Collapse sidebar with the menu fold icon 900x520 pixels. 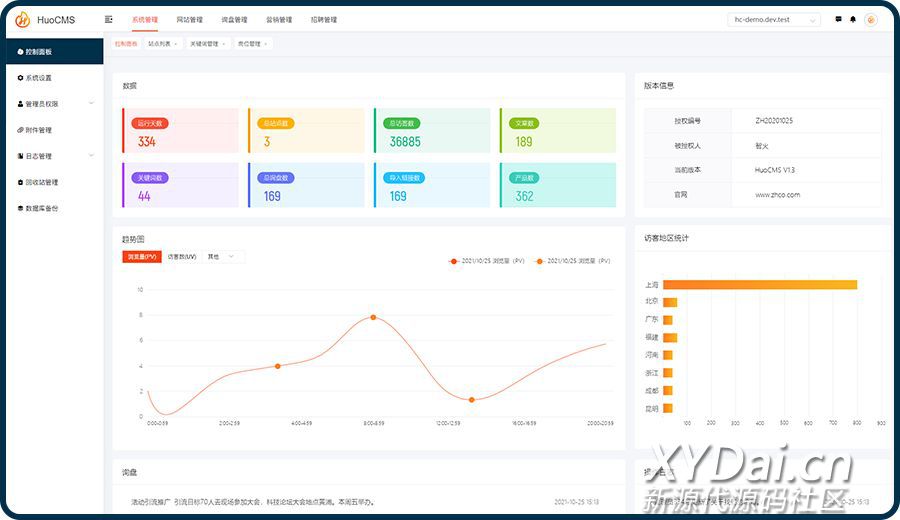coord(108,19)
